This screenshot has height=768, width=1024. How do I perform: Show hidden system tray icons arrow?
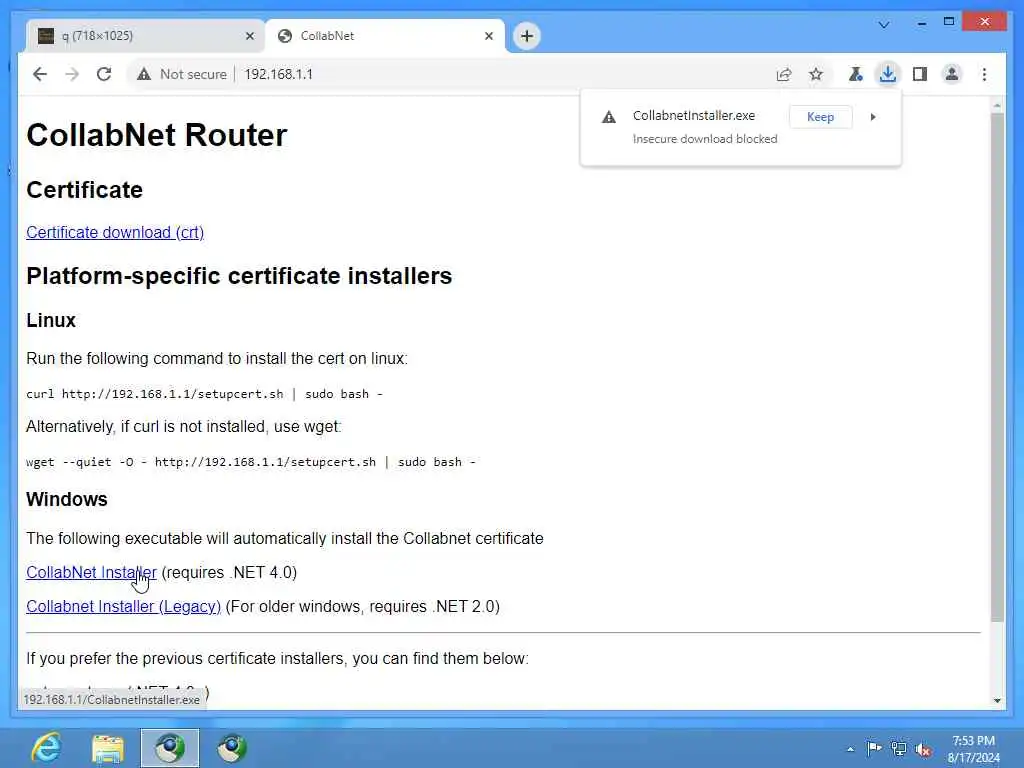tap(850, 749)
